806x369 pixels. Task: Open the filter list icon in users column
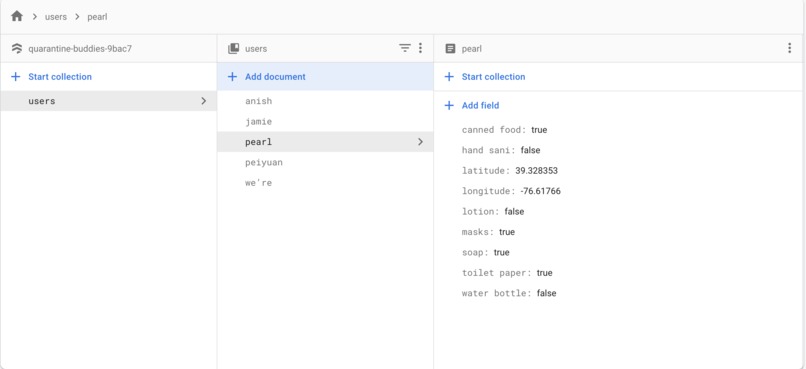pos(405,48)
